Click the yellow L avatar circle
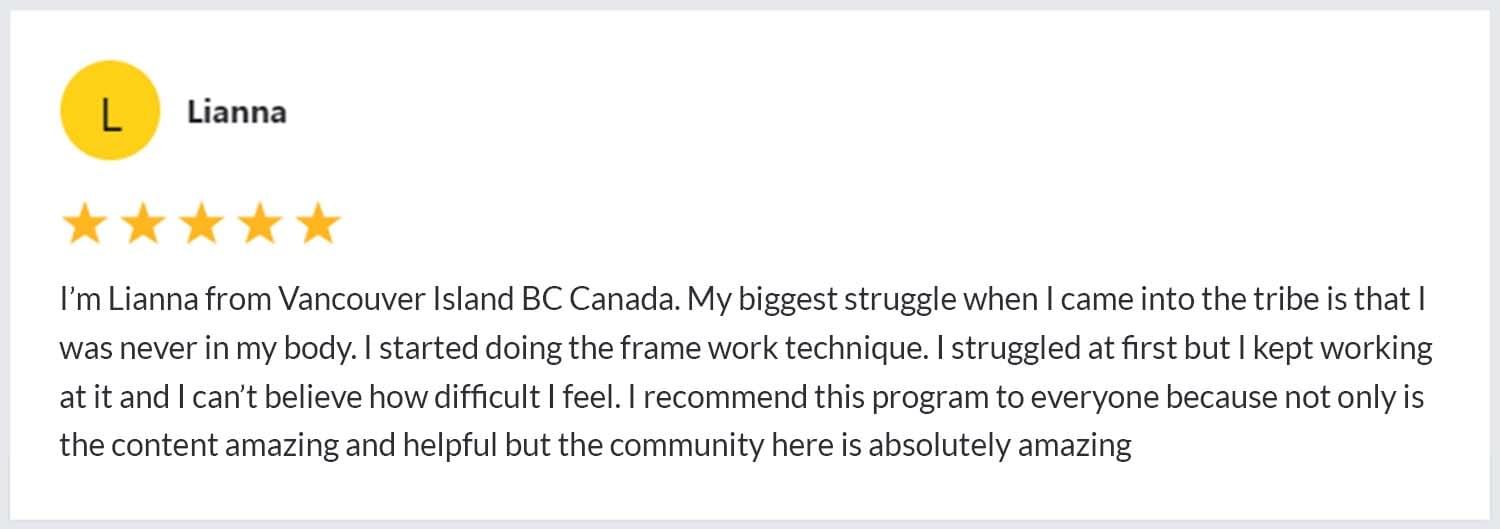Image resolution: width=1500 pixels, height=529 pixels. tap(110, 111)
